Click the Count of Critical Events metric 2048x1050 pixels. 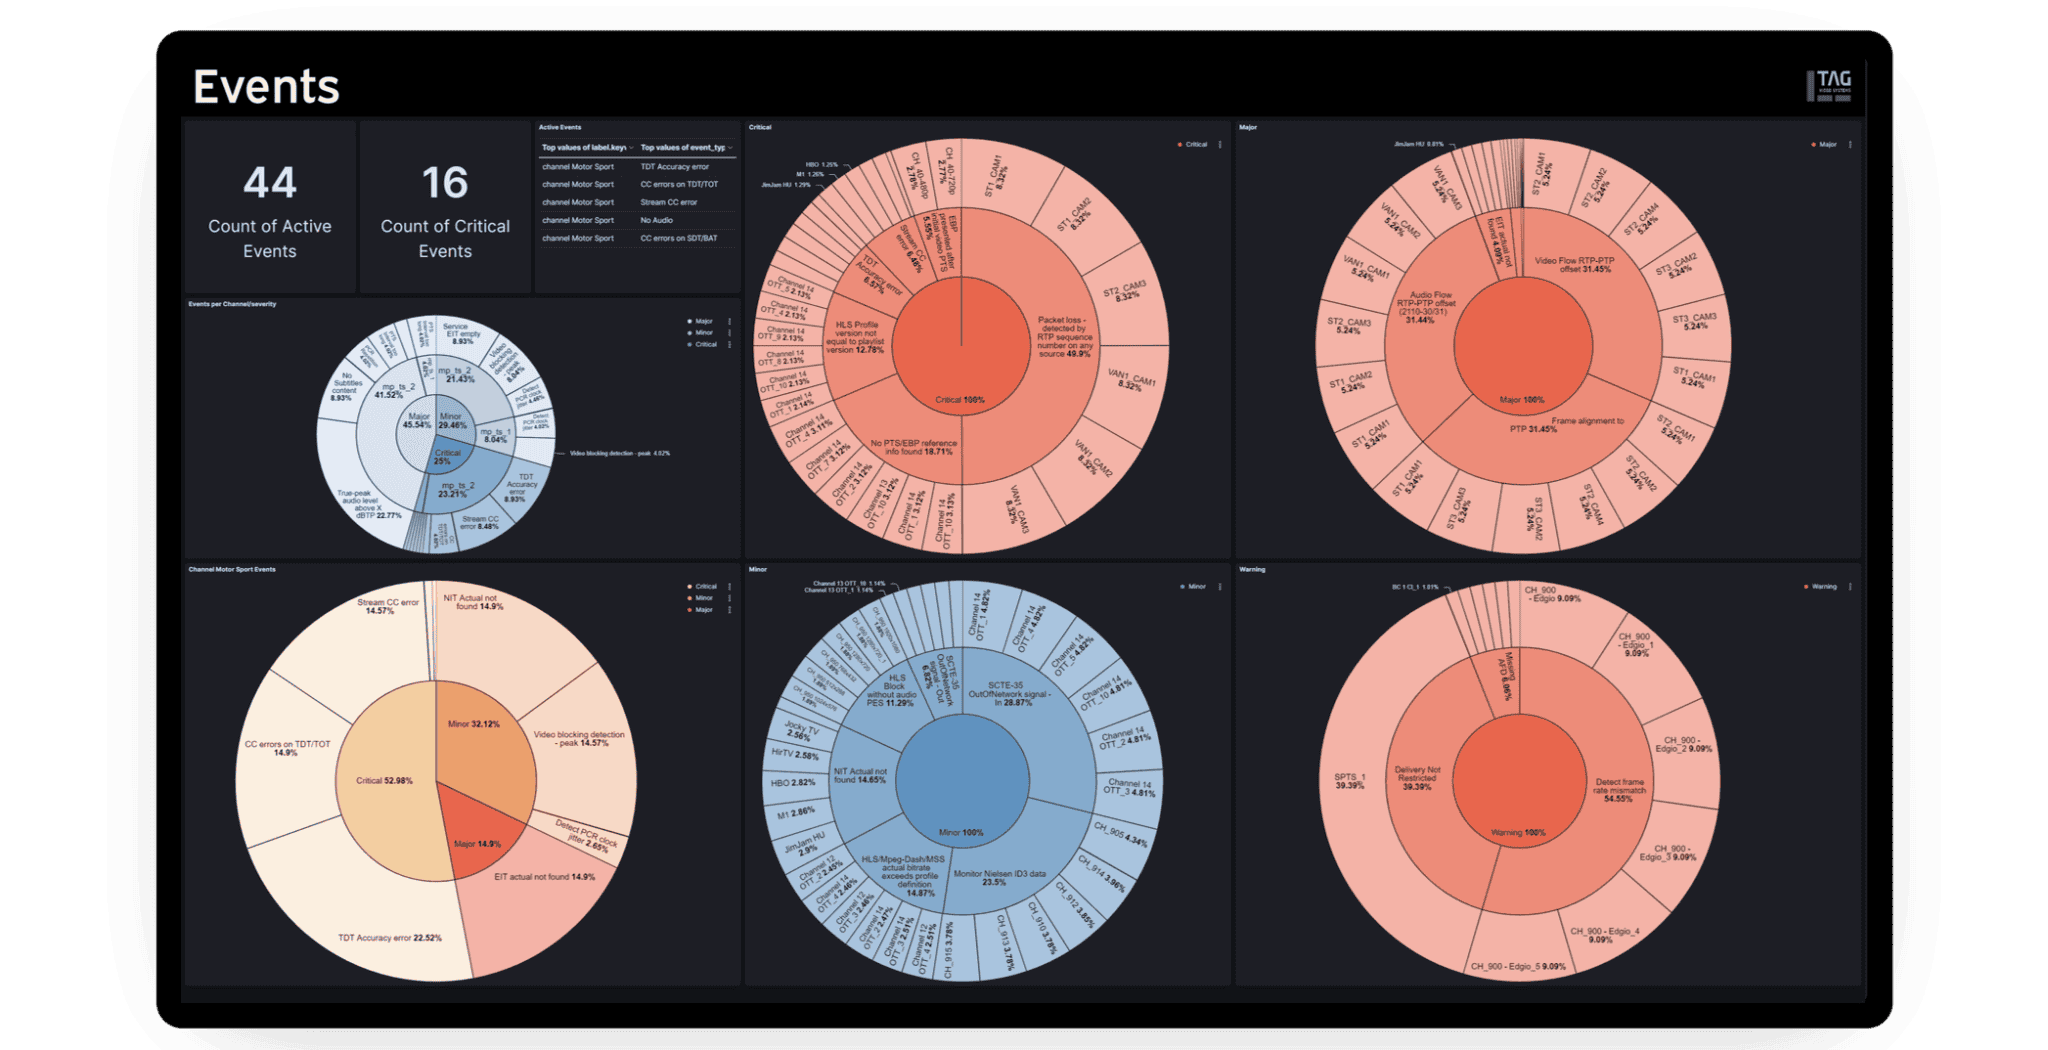pos(445,210)
